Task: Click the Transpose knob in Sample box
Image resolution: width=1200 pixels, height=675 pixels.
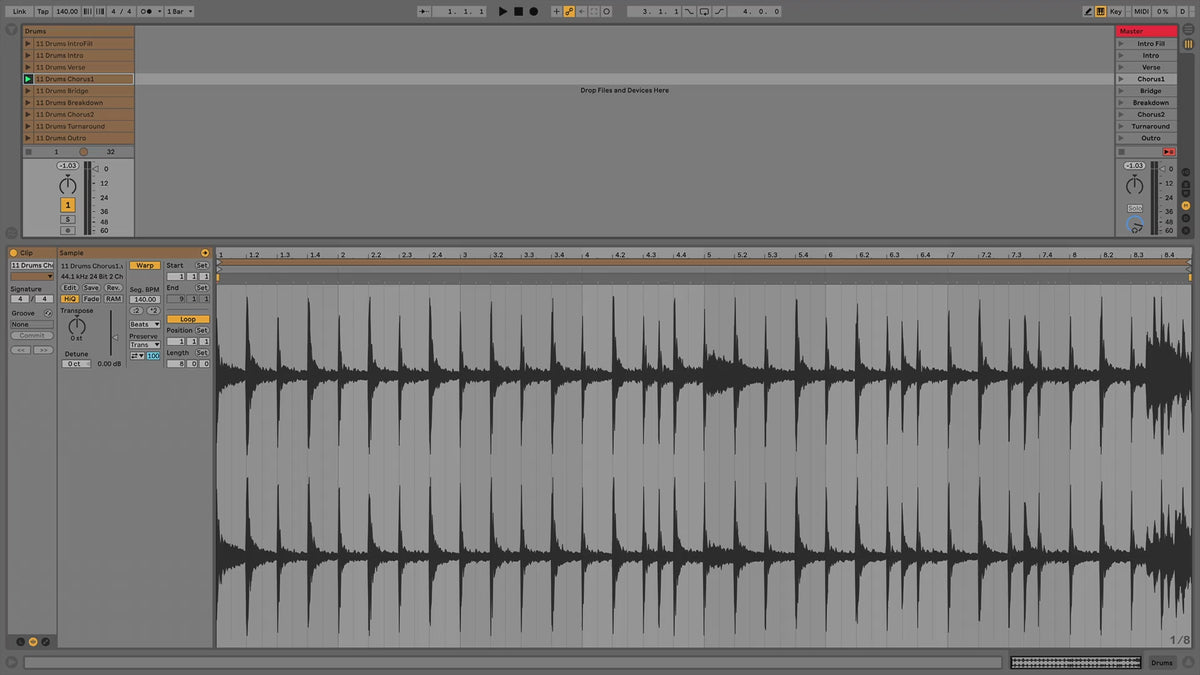Action: coord(77,326)
